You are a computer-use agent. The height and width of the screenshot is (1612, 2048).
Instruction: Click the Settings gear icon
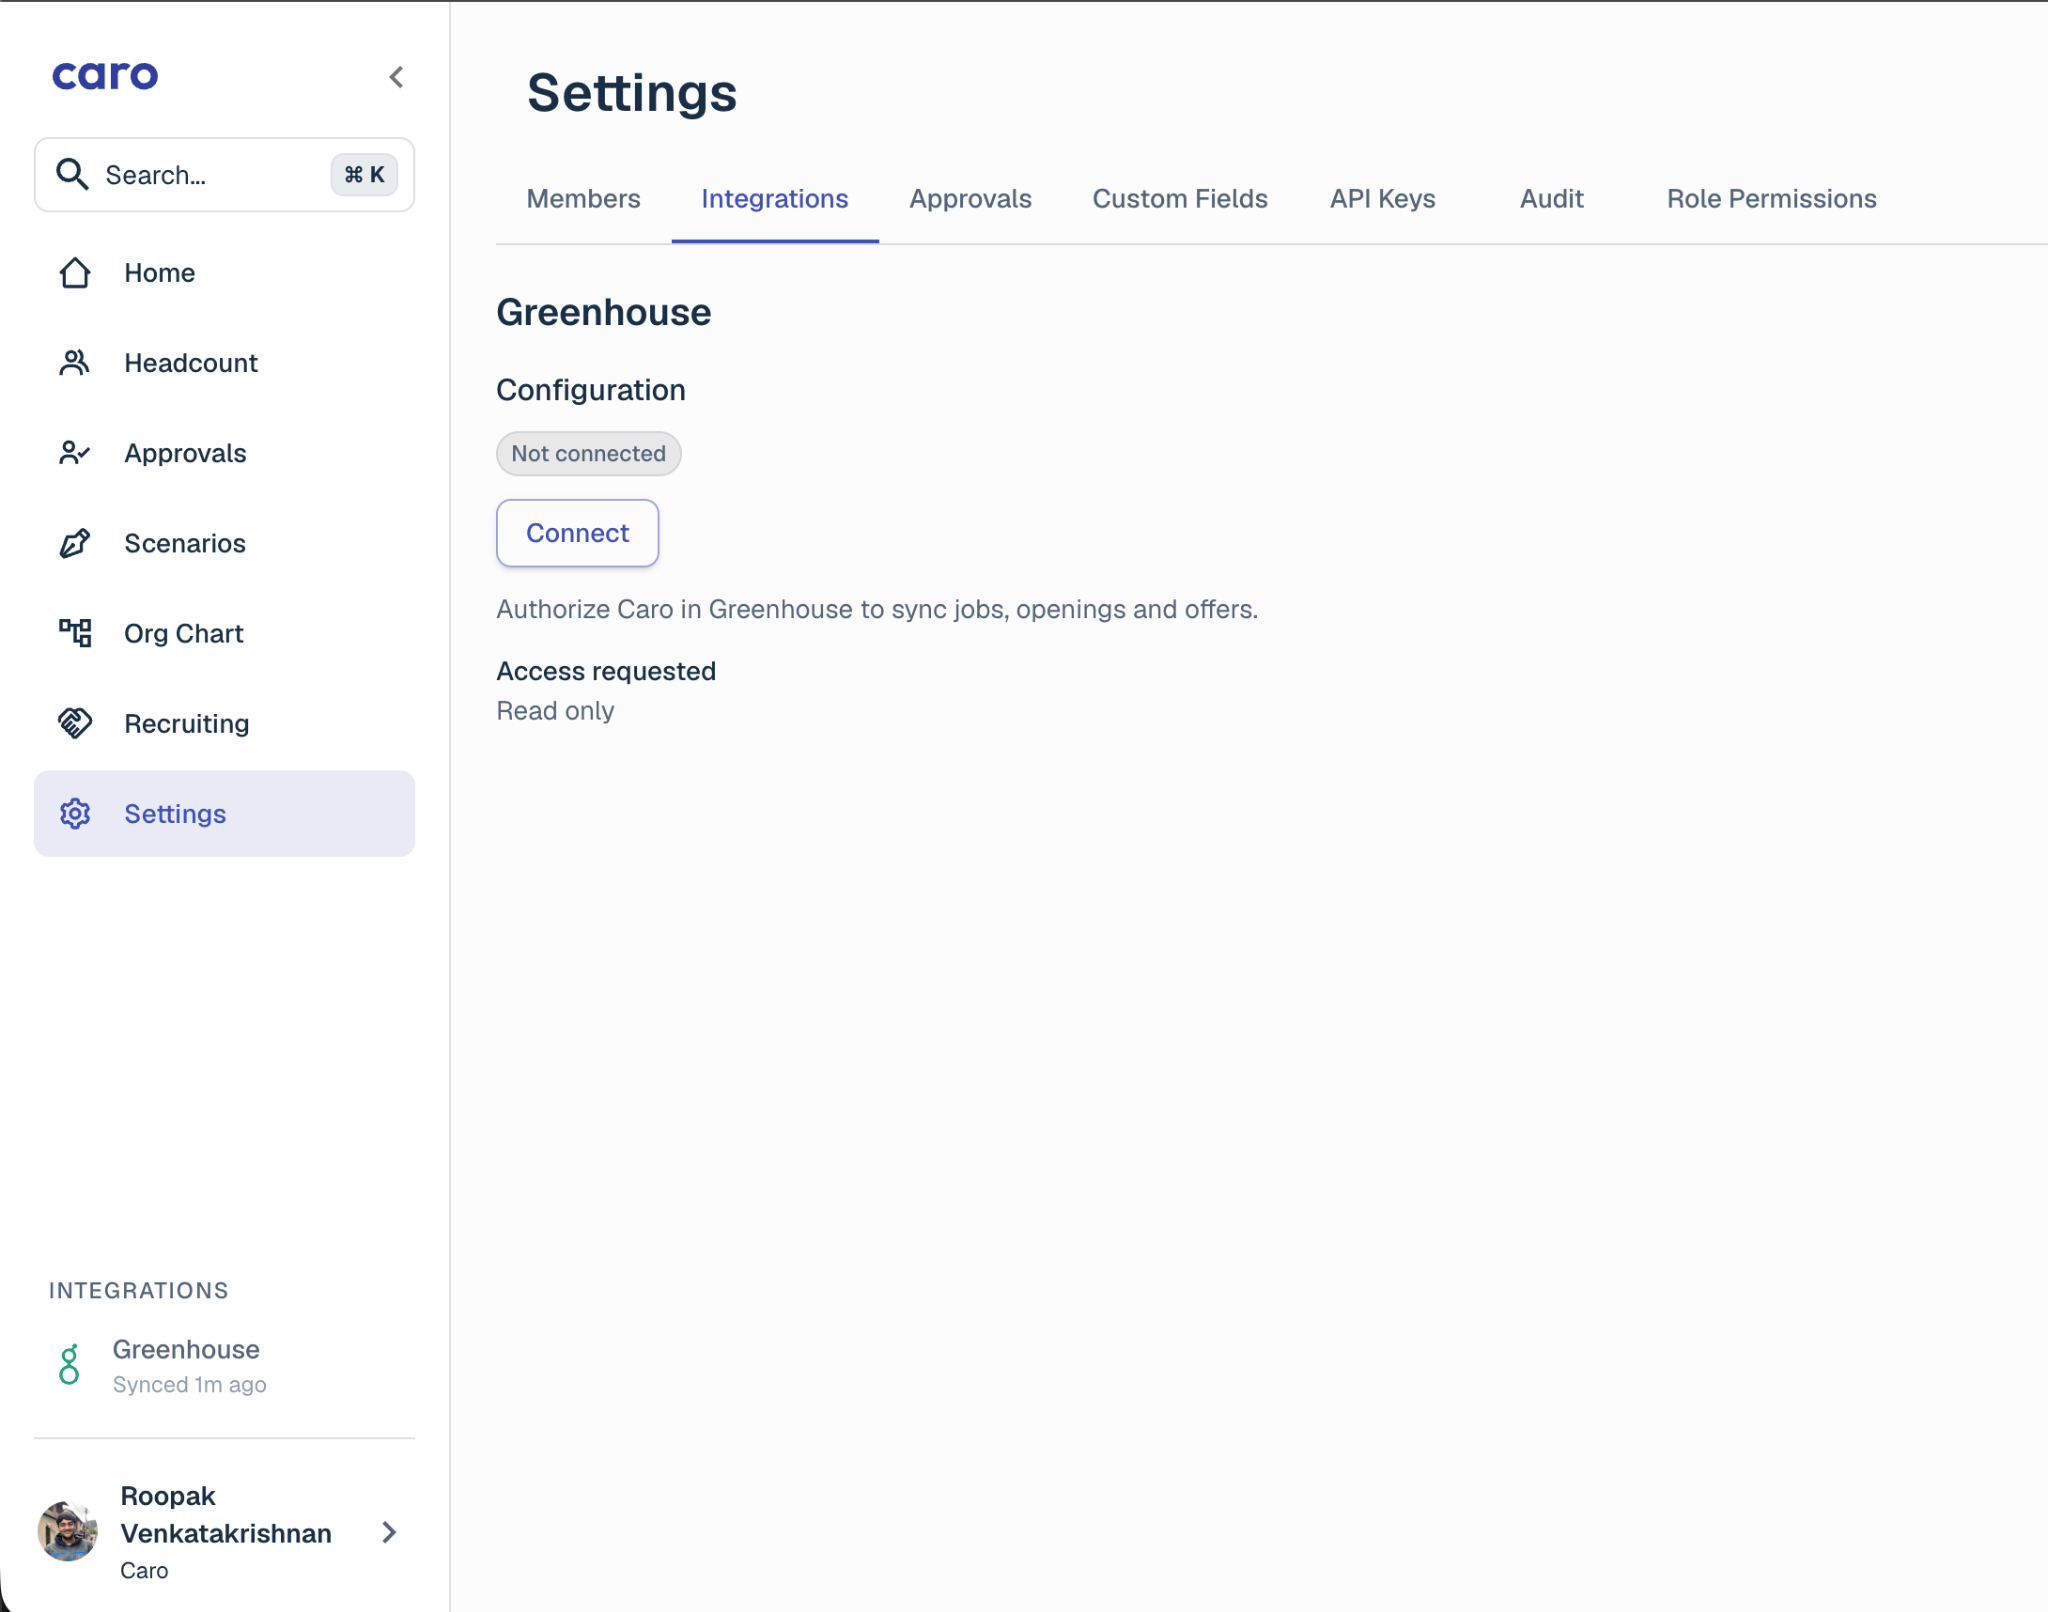point(75,814)
